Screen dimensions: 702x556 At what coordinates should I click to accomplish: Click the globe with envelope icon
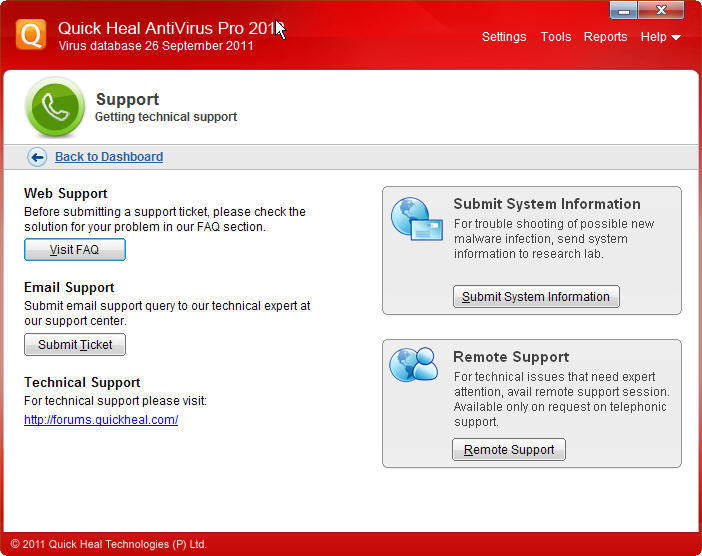pyautogui.click(x=416, y=219)
